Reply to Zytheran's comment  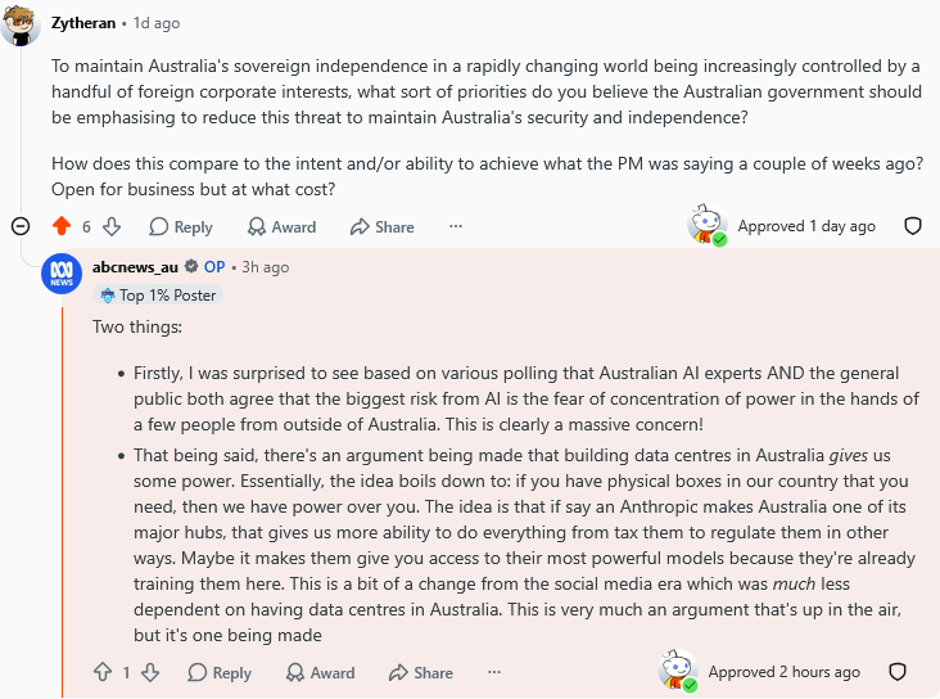pos(181,227)
